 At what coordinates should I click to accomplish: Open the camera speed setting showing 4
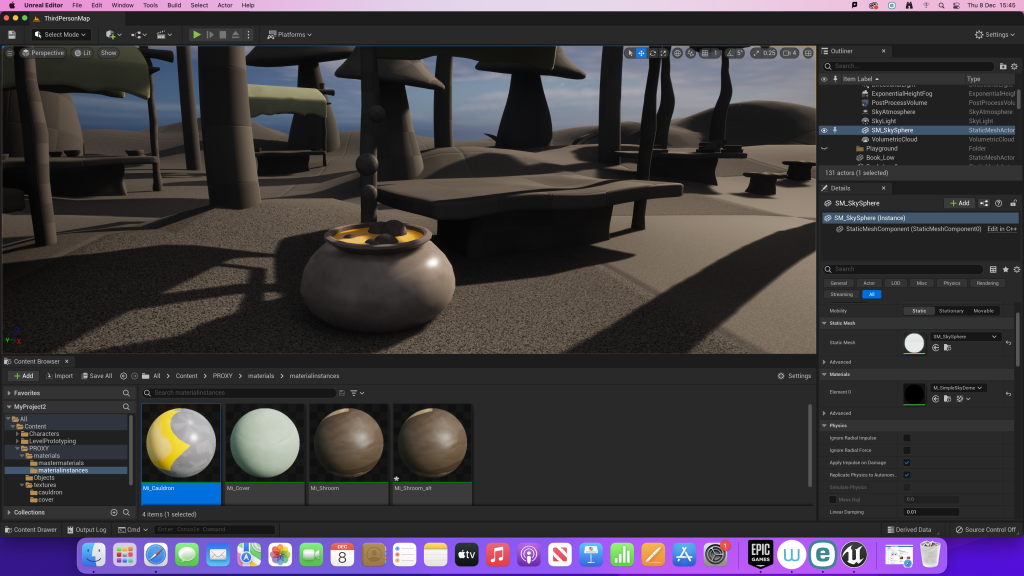(x=790, y=53)
